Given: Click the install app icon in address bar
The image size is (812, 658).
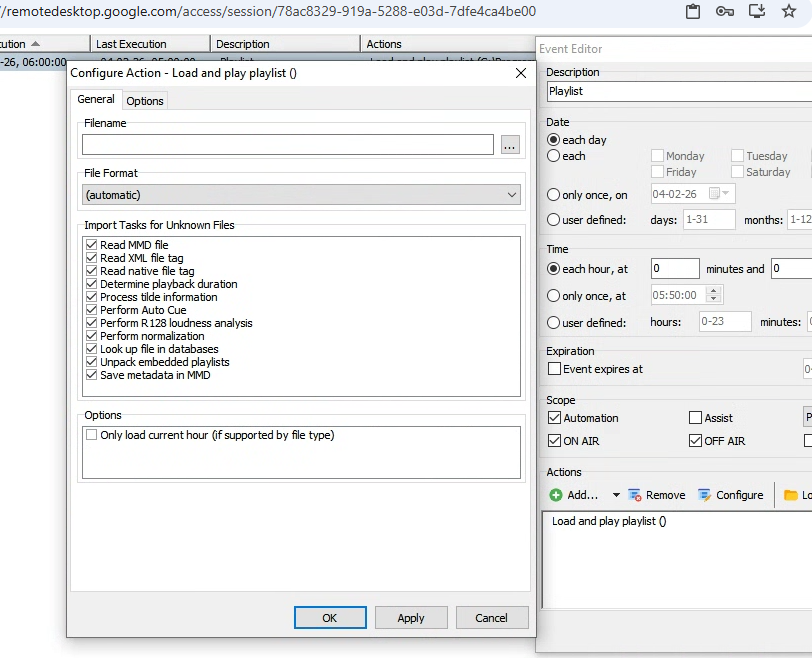Looking at the screenshot, I should click(757, 12).
